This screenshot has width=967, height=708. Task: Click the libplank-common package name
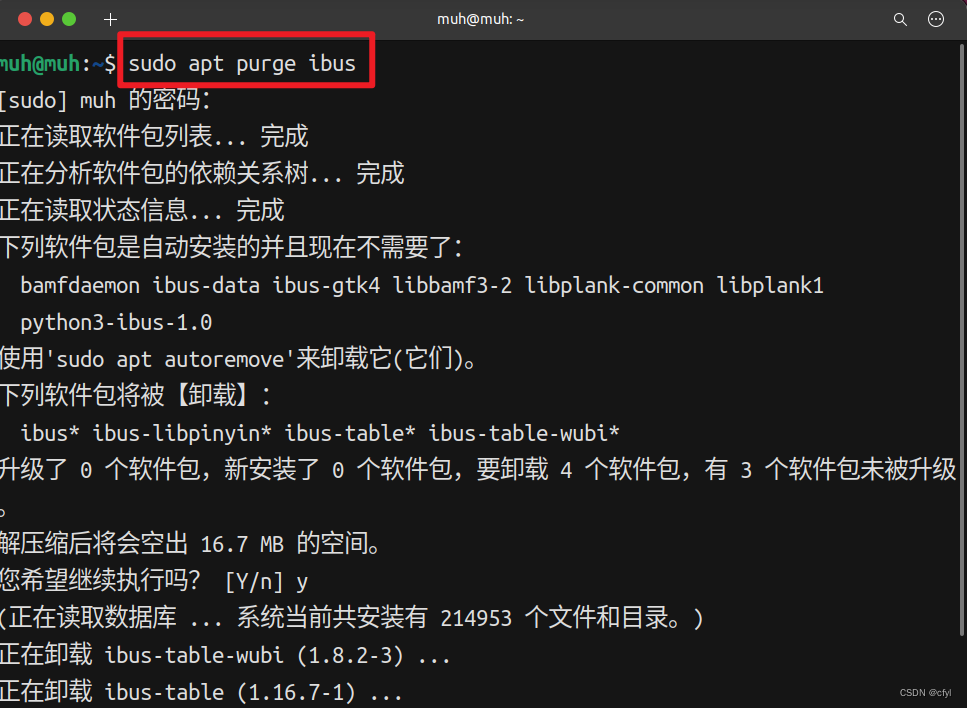[x=614, y=286]
